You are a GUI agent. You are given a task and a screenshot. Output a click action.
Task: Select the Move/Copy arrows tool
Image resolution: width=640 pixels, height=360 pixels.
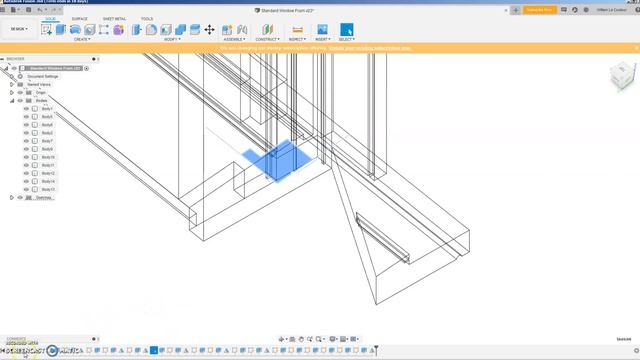point(209,29)
